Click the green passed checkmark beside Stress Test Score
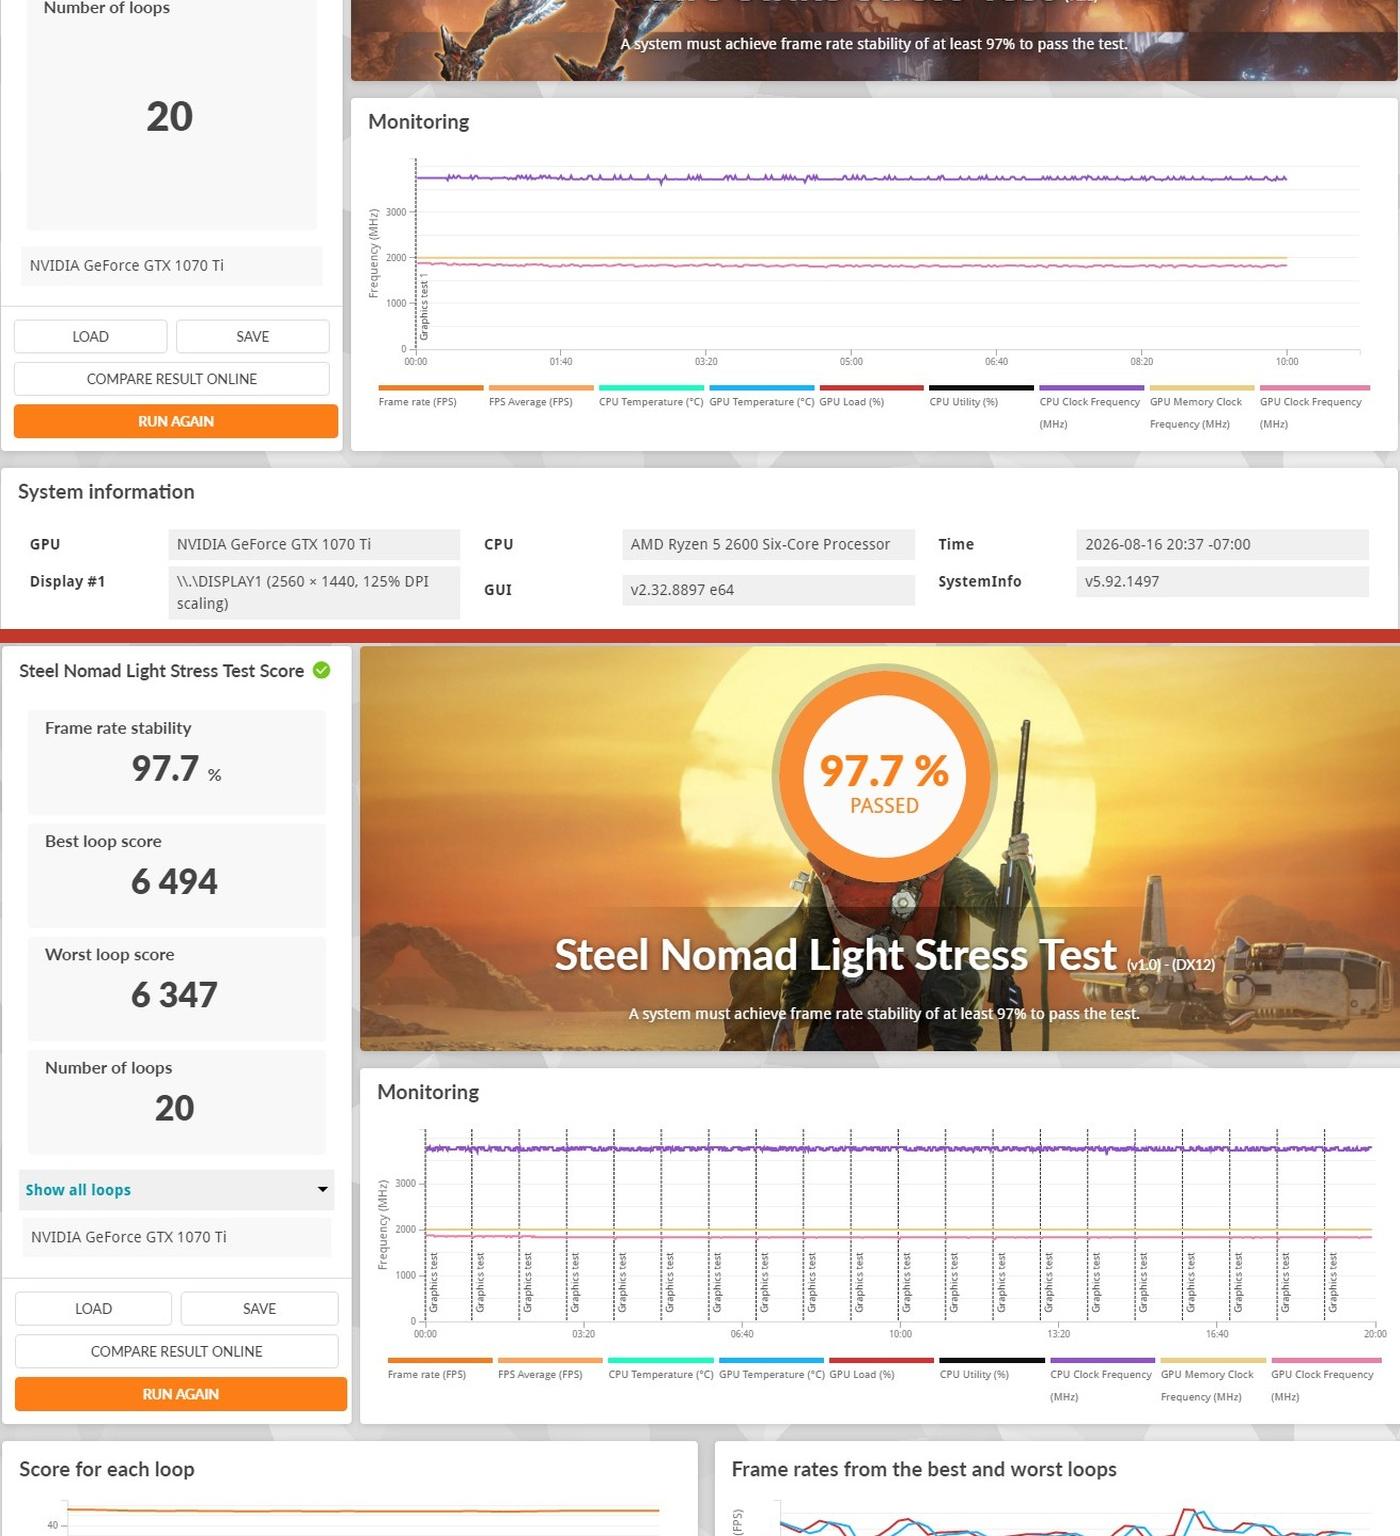The height and width of the screenshot is (1536, 1400). (322, 670)
